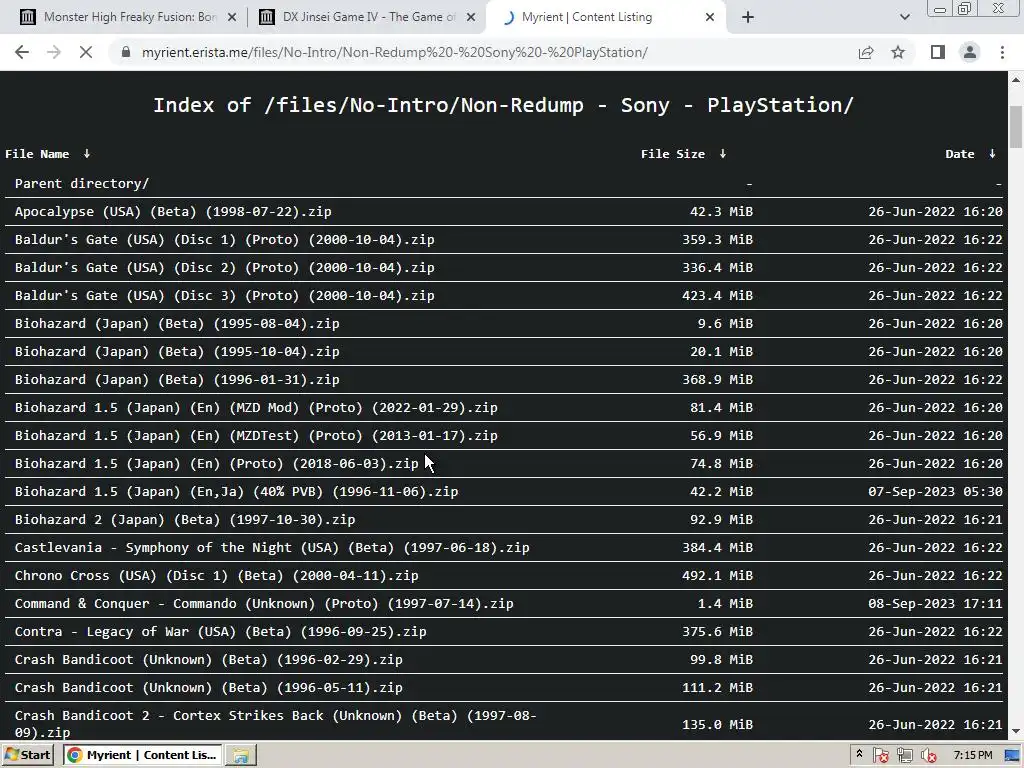Sort by File Size arrow
Viewport: 1024px width, 768px height.
tap(722, 153)
